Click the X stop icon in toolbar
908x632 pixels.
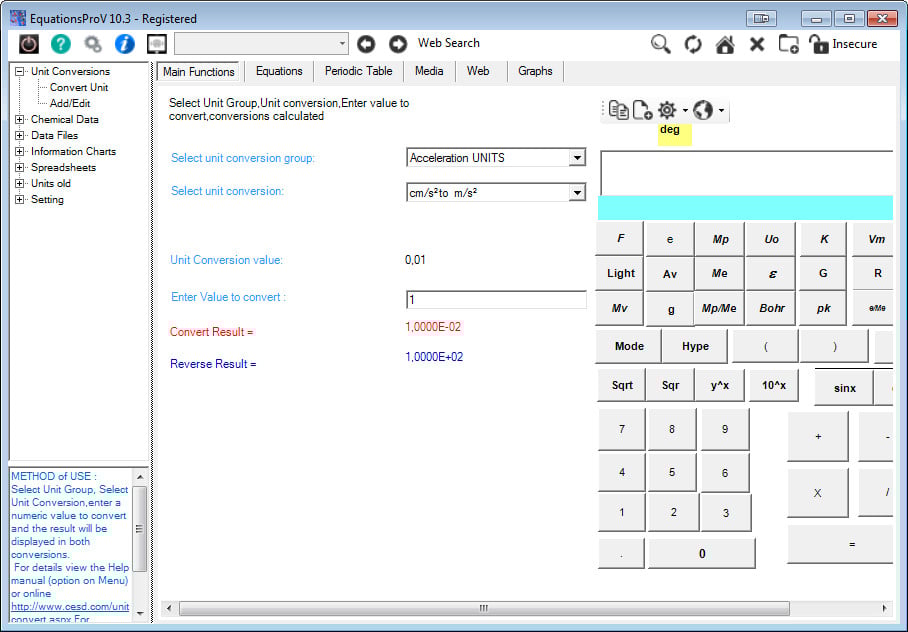click(x=757, y=44)
